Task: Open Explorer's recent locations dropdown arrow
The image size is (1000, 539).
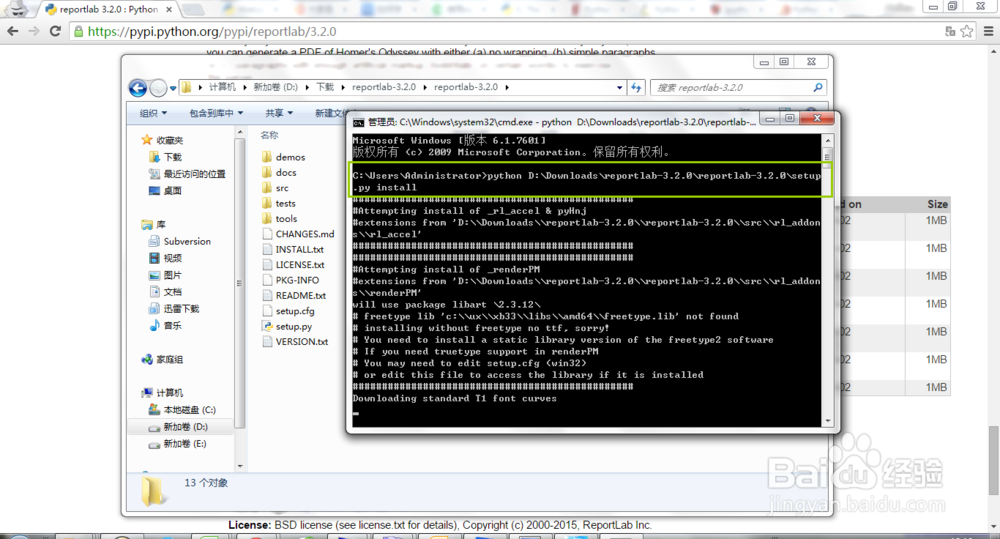Action: point(173,88)
